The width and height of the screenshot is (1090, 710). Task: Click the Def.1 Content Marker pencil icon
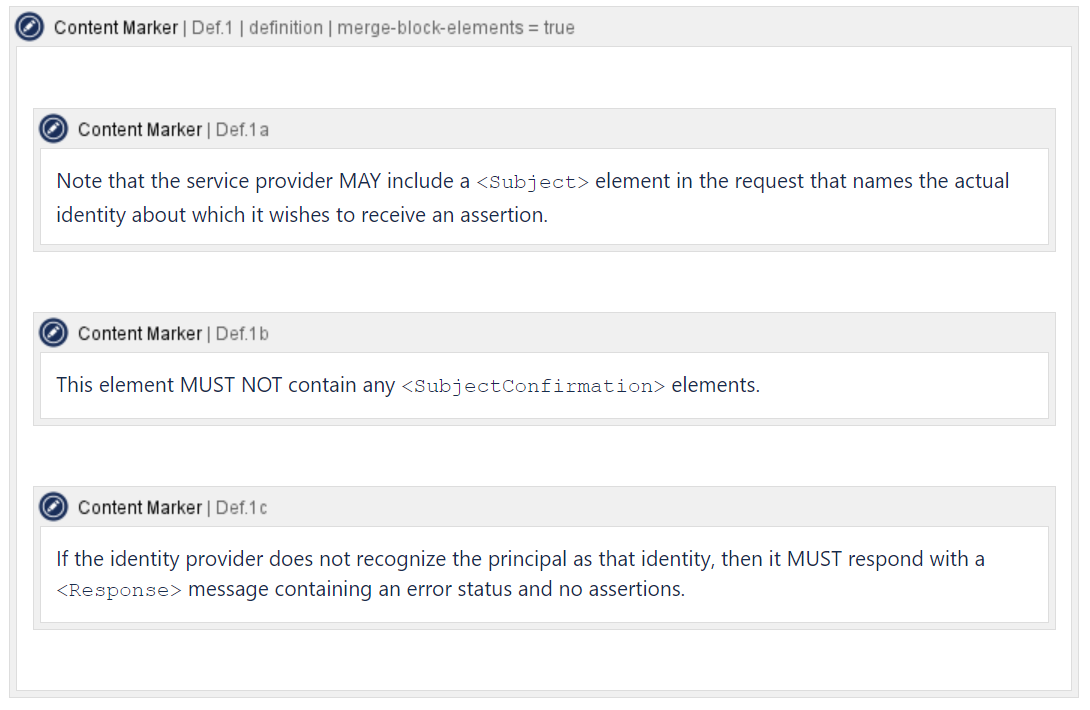click(x=31, y=27)
